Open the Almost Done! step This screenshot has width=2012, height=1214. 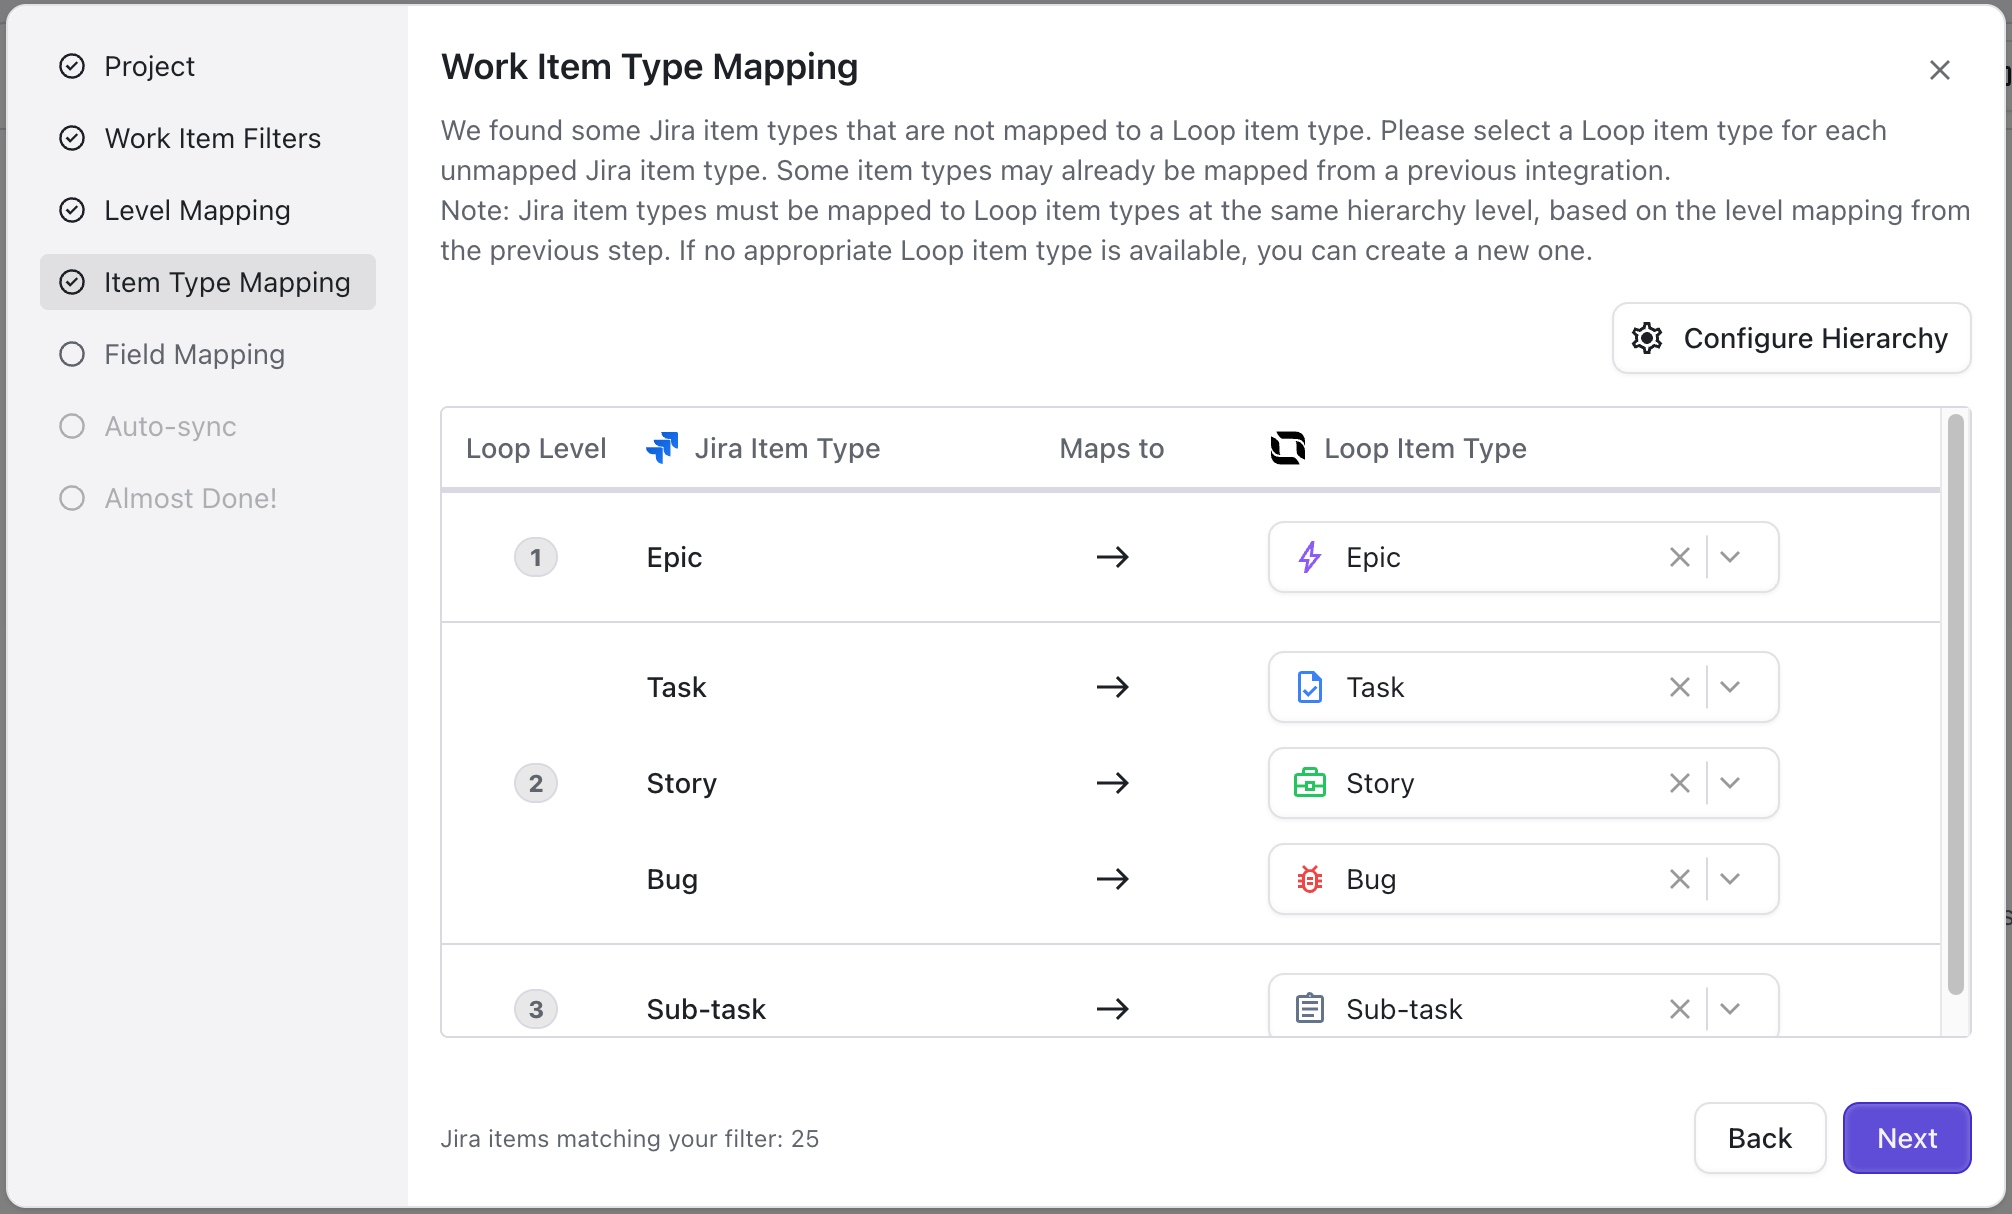pos(208,498)
